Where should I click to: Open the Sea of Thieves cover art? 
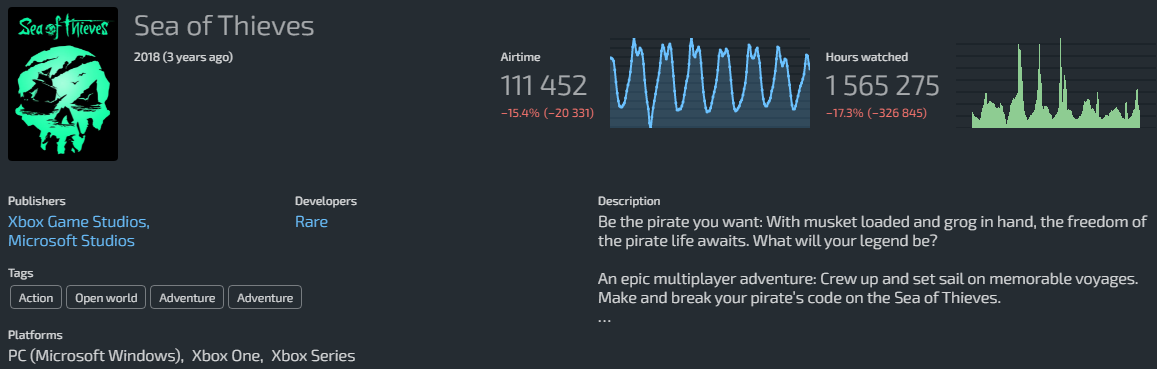pos(63,83)
